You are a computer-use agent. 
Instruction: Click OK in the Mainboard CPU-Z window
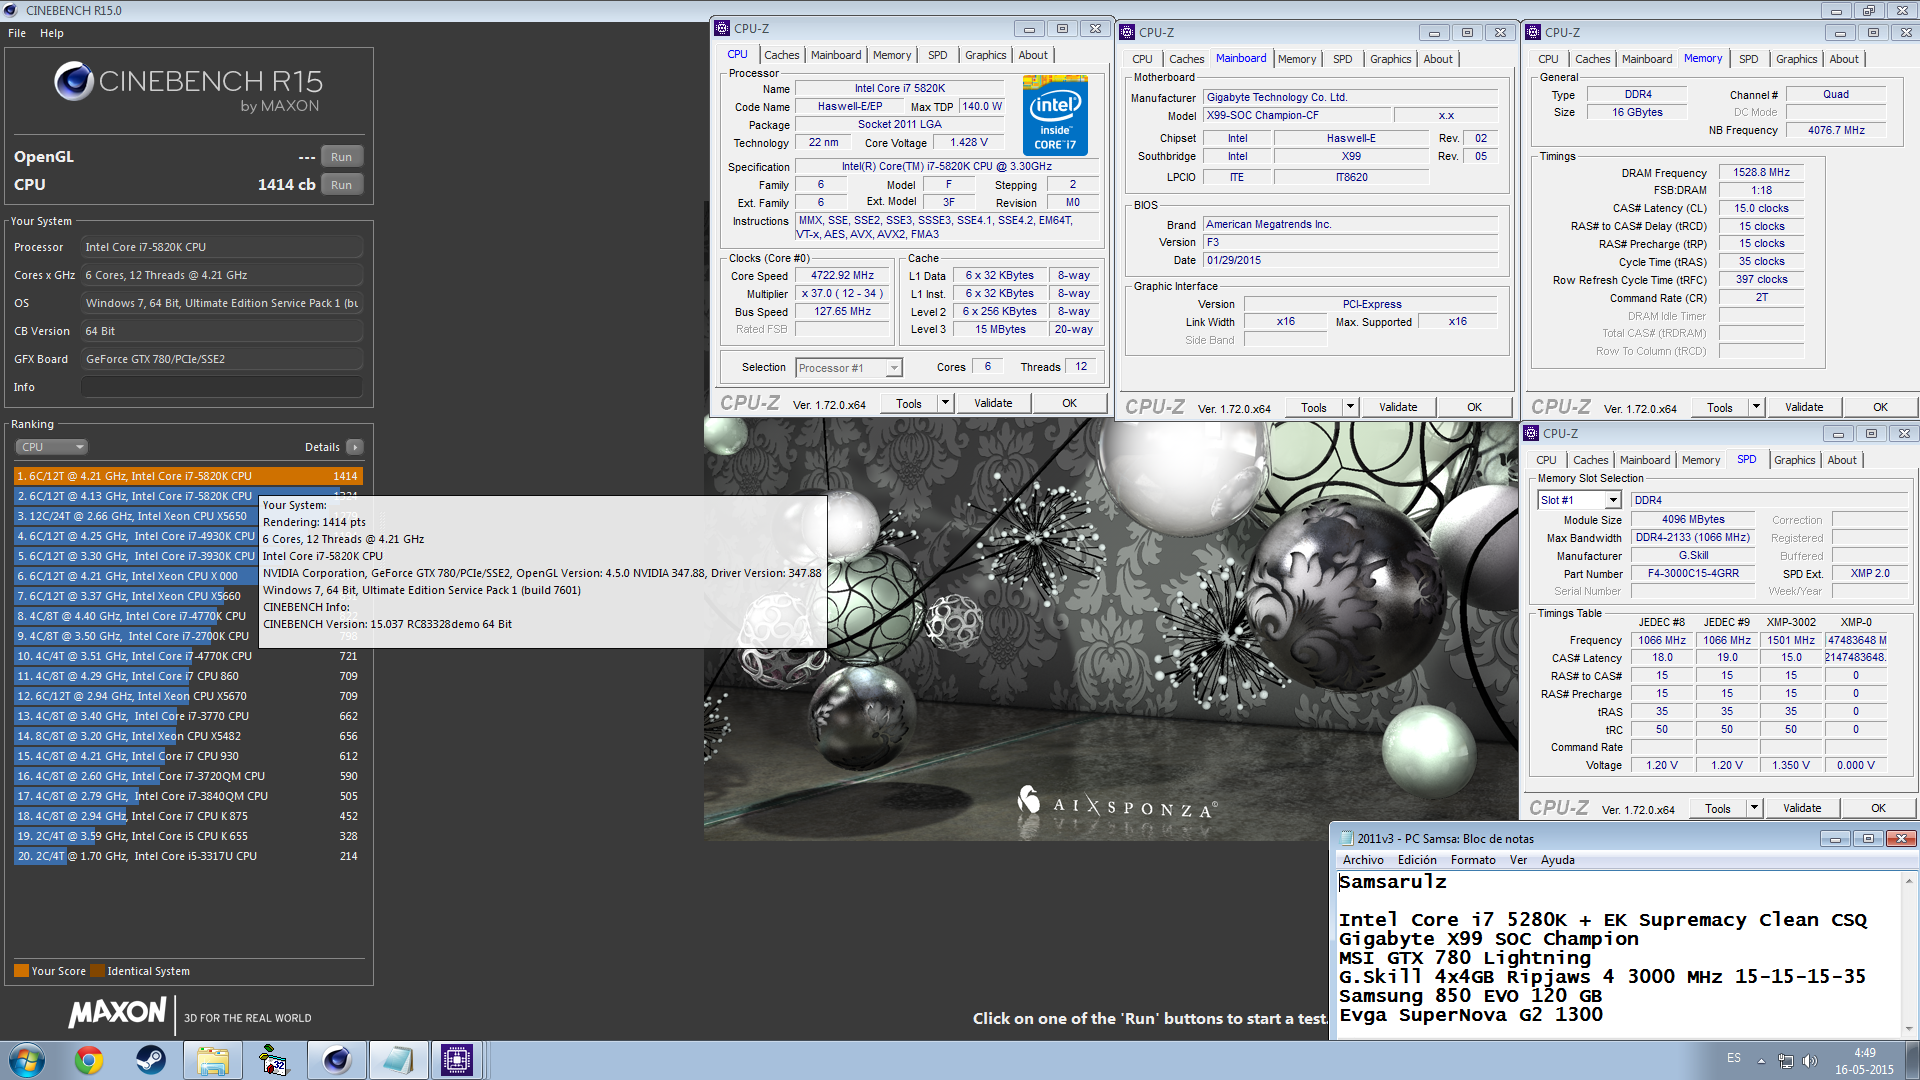click(1474, 407)
